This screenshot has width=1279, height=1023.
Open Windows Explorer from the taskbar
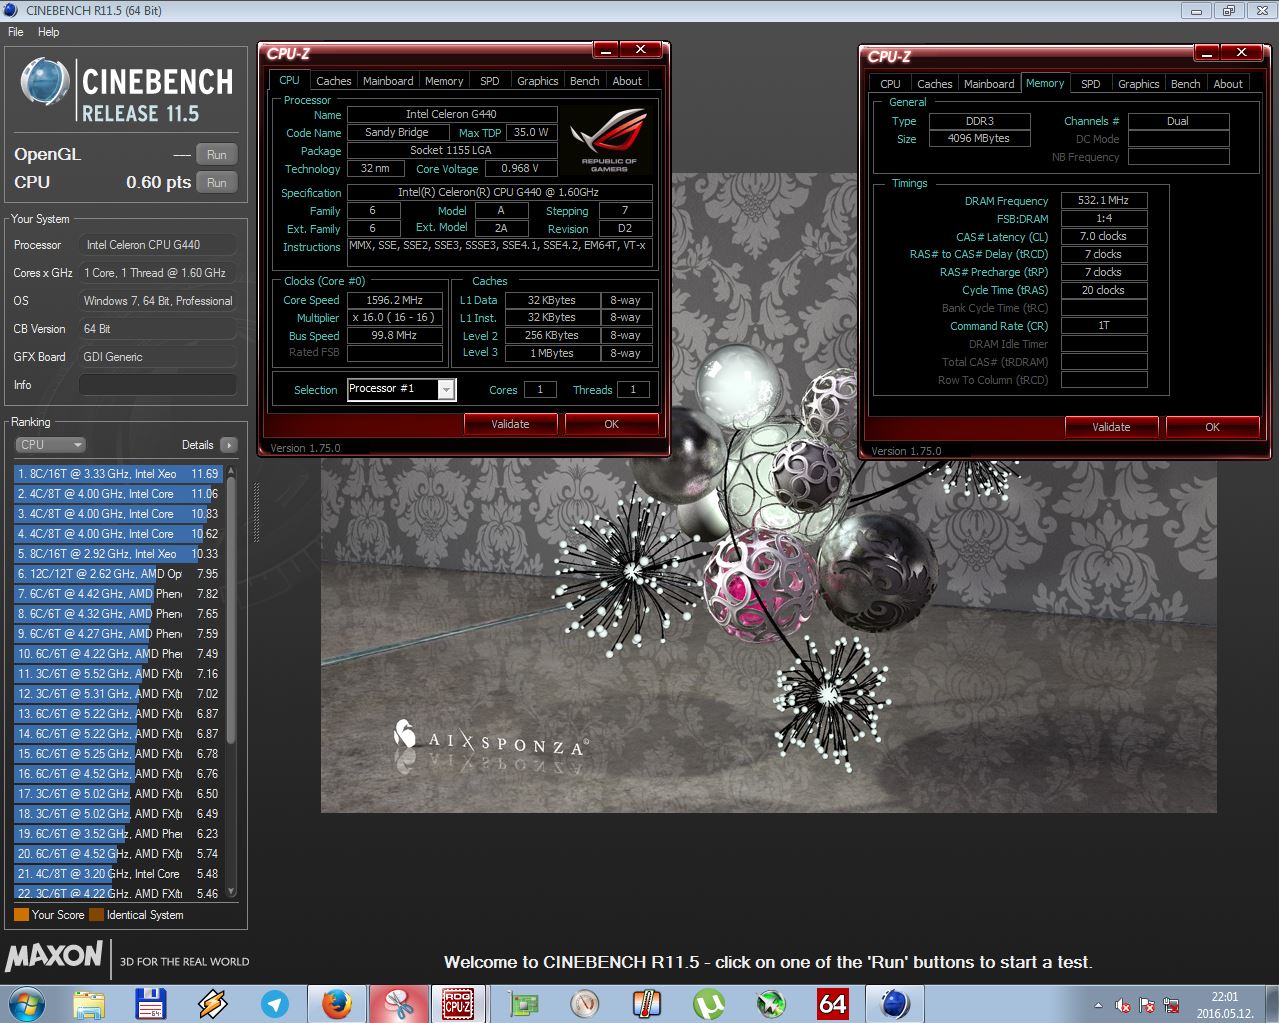pyautogui.click(x=89, y=1004)
